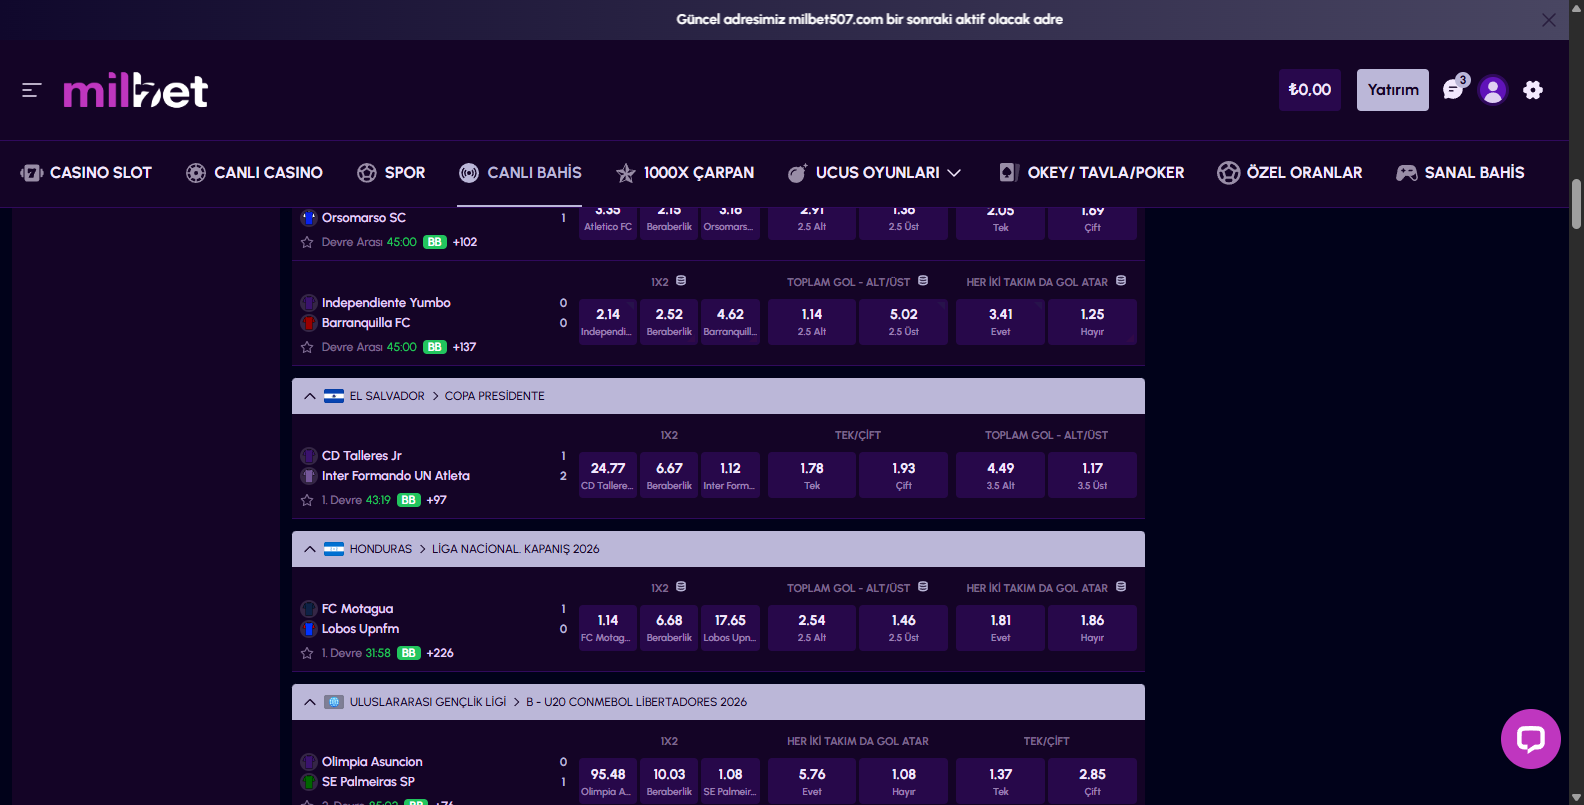Go to Özel Oranlar tab

1290,173
